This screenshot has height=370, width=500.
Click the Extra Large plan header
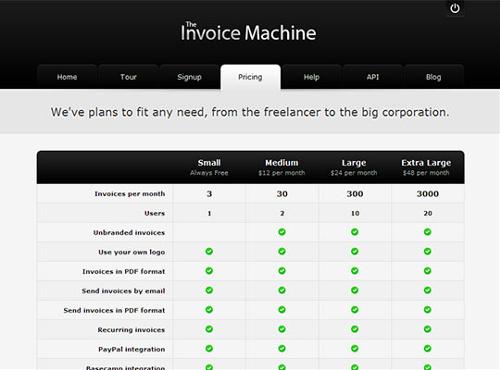point(426,167)
